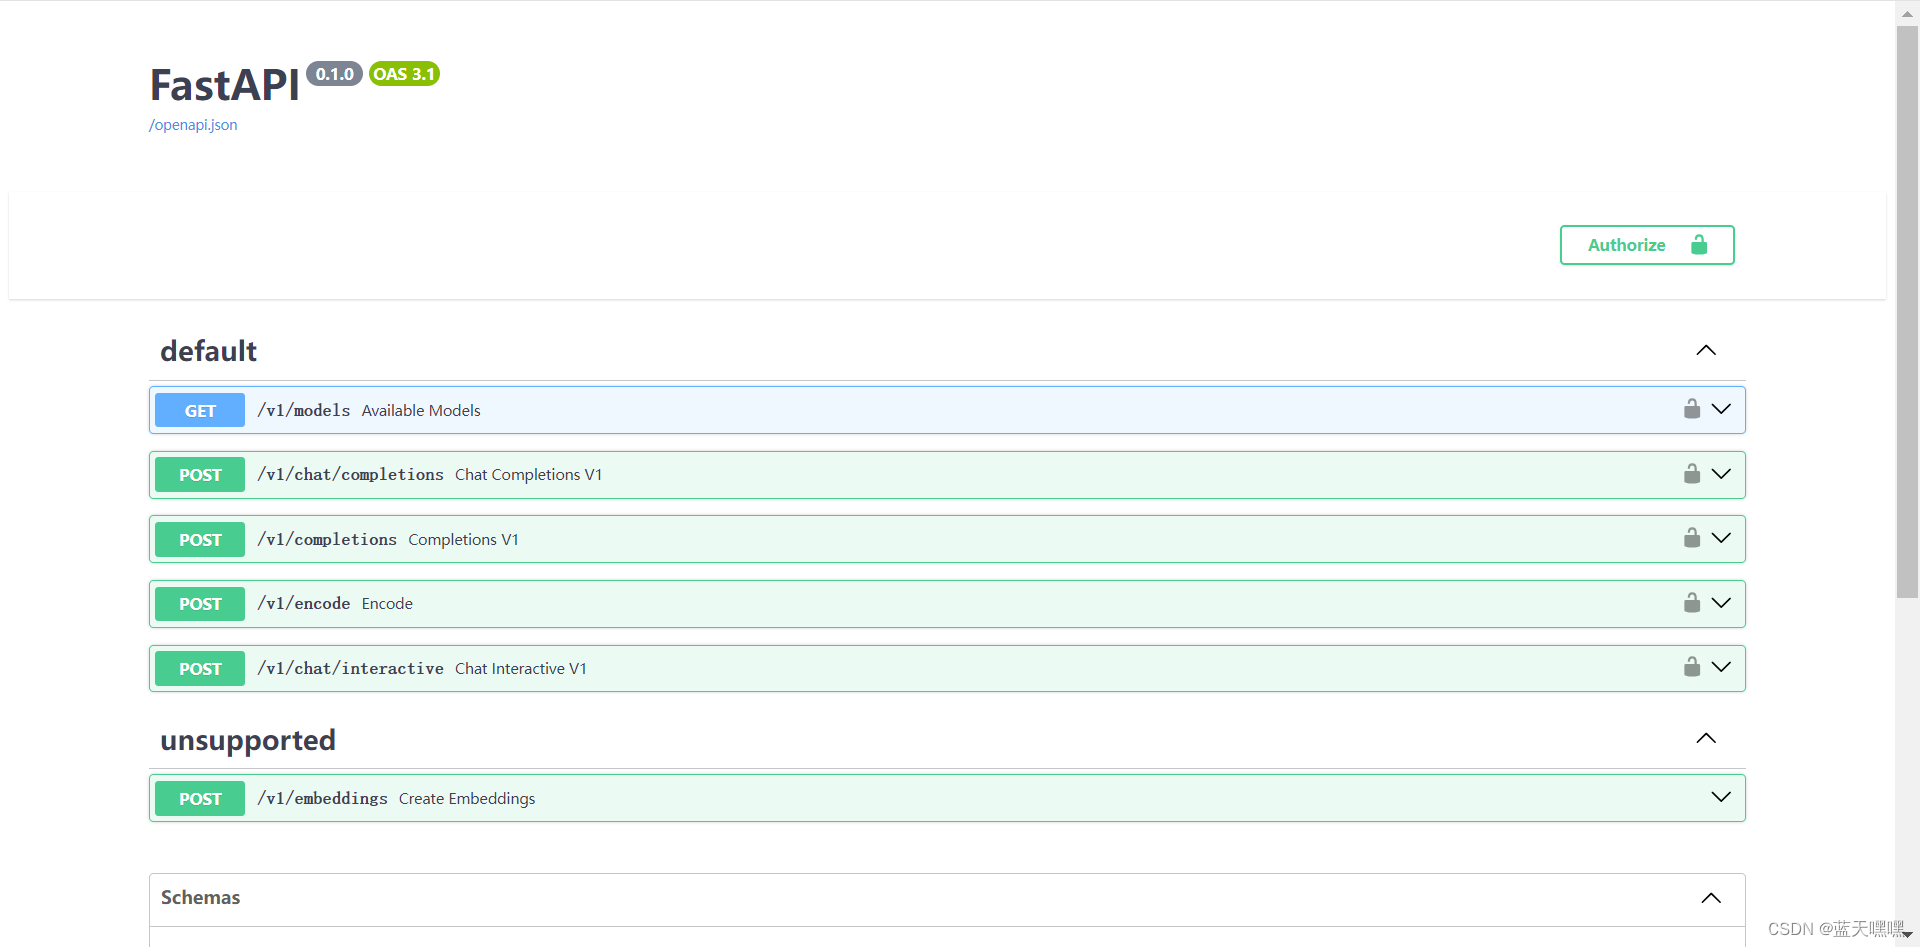Expand the /v1/embeddings endpoint chevron
The image size is (1920, 947).
(1721, 797)
